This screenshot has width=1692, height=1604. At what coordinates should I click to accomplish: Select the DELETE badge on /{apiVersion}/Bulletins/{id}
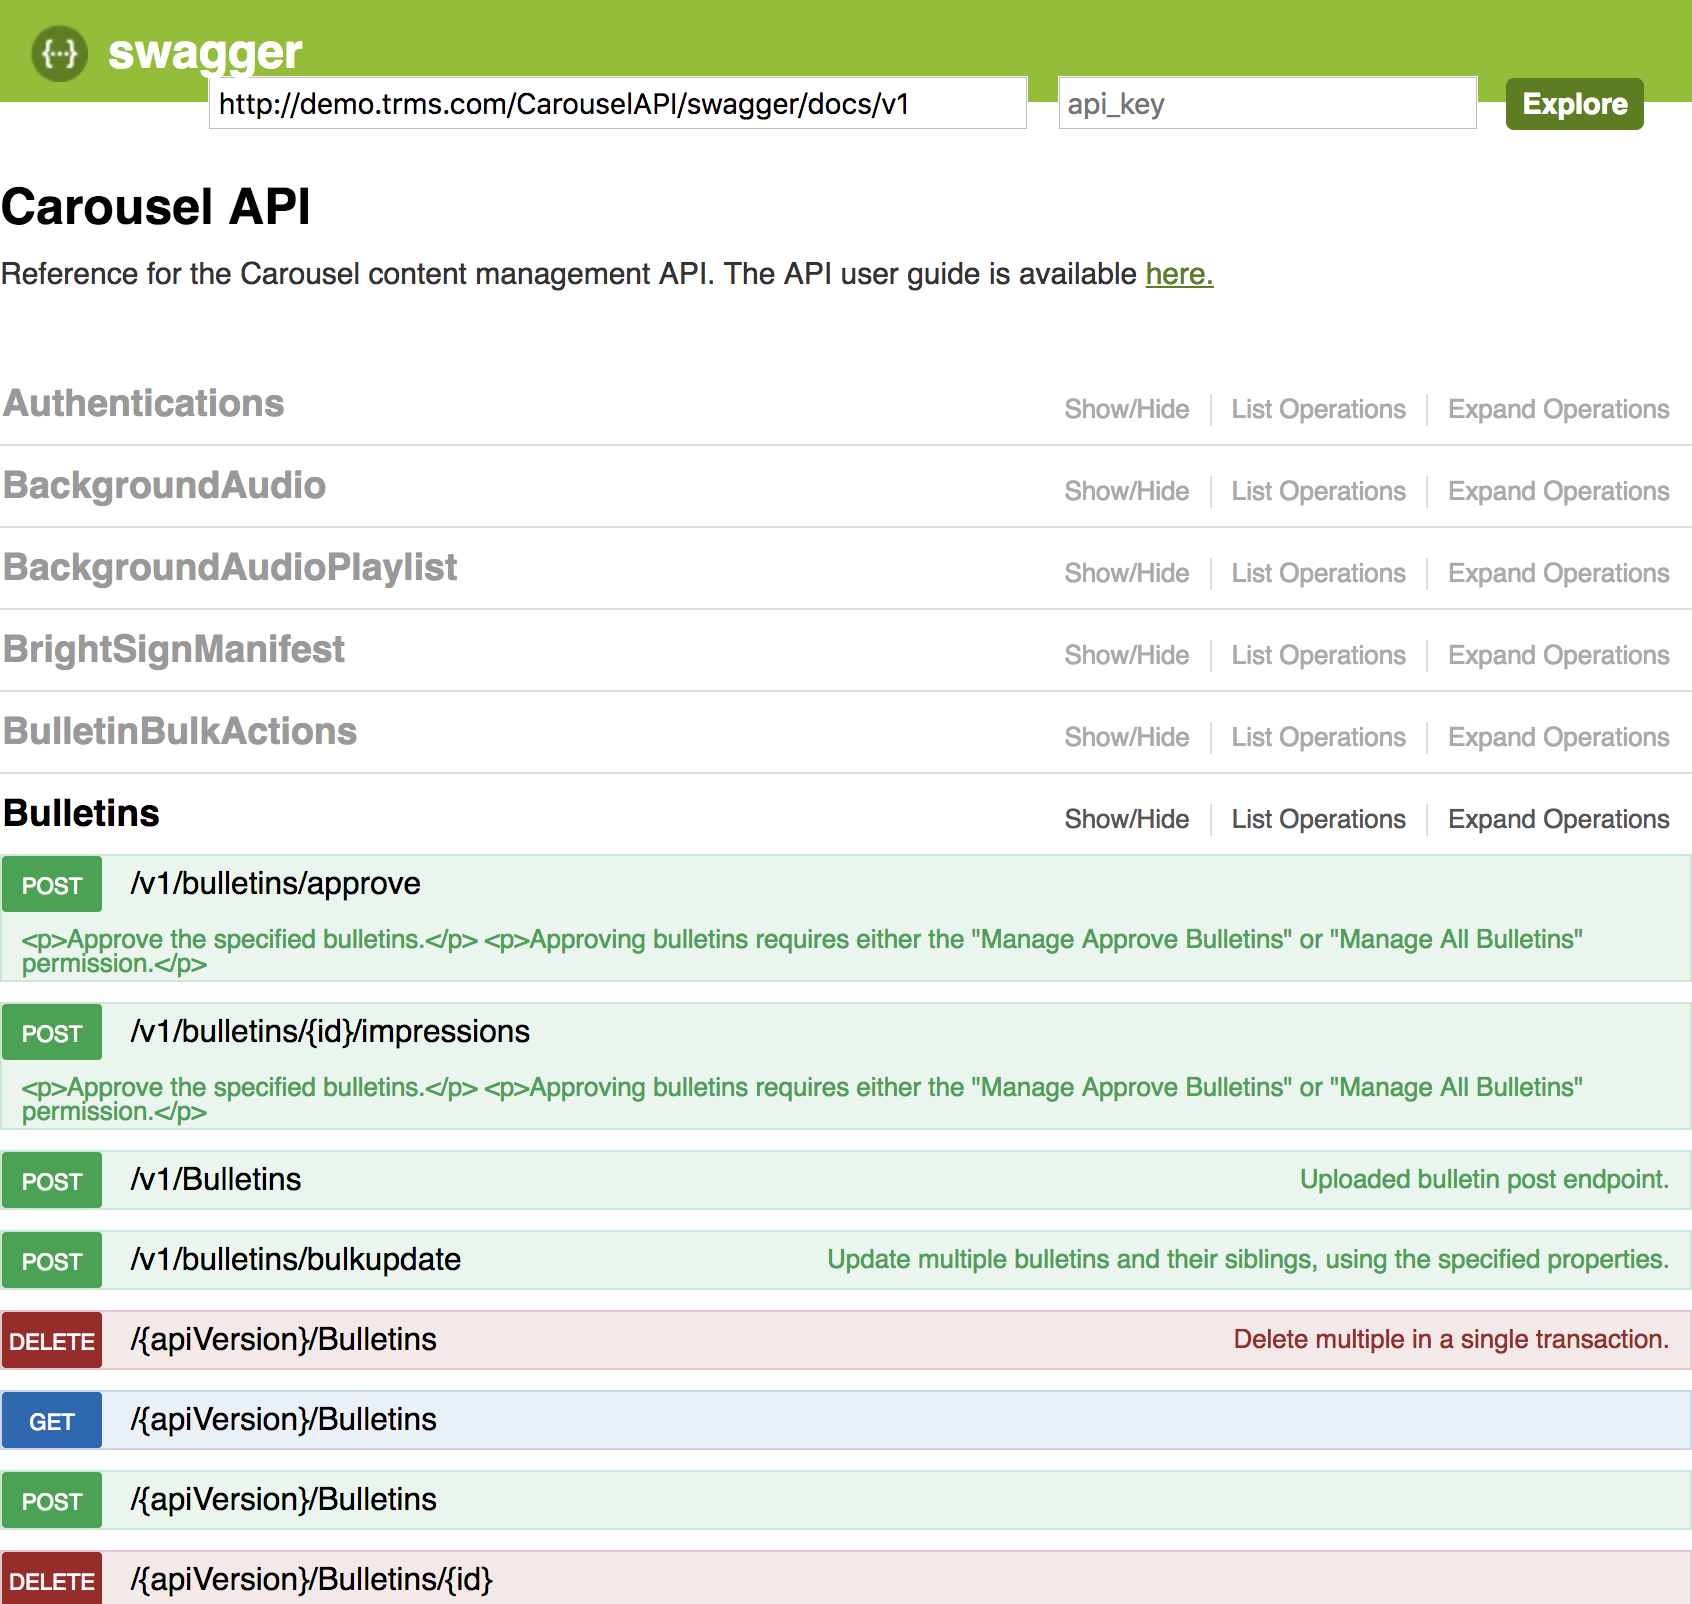tap(53, 1580)
